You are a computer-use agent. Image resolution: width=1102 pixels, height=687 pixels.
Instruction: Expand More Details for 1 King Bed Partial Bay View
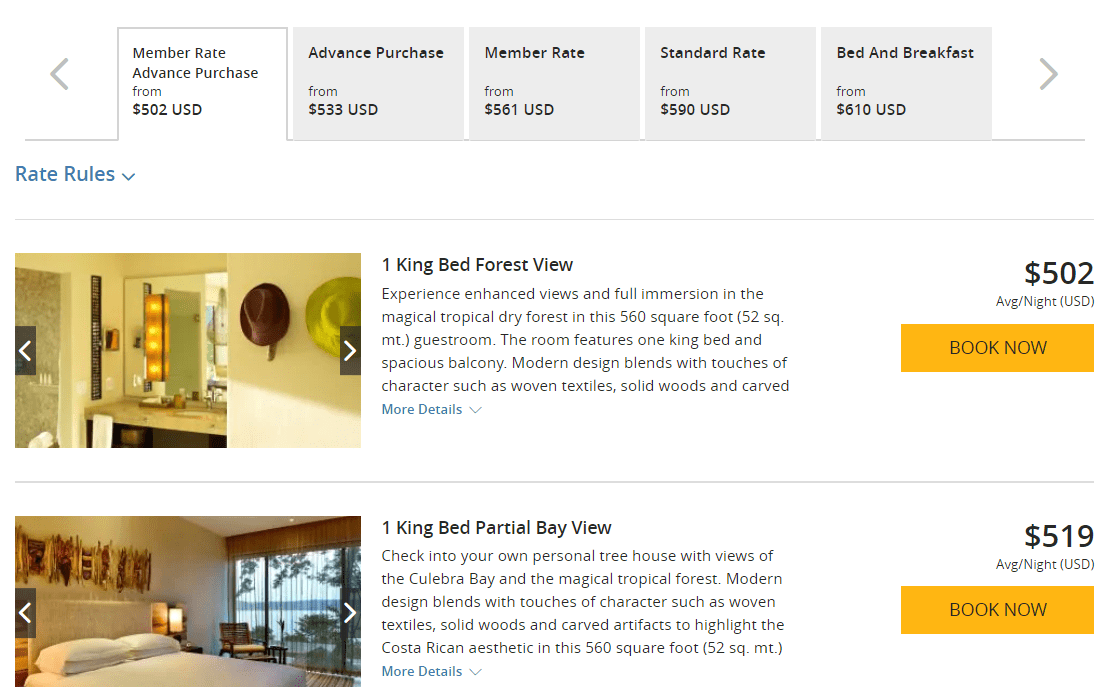click(x=421, y=671)
